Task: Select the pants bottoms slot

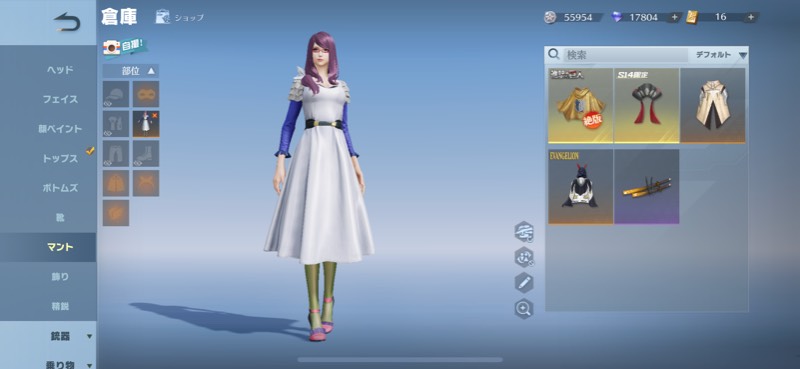Action: [x=115, y=154]
